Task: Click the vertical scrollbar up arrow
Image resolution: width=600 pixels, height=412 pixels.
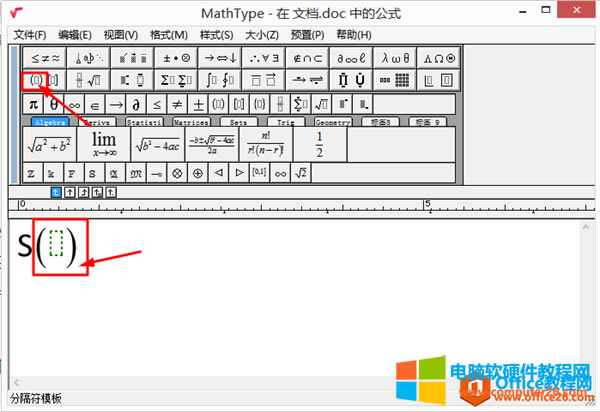Action: (x=585, y=227)
